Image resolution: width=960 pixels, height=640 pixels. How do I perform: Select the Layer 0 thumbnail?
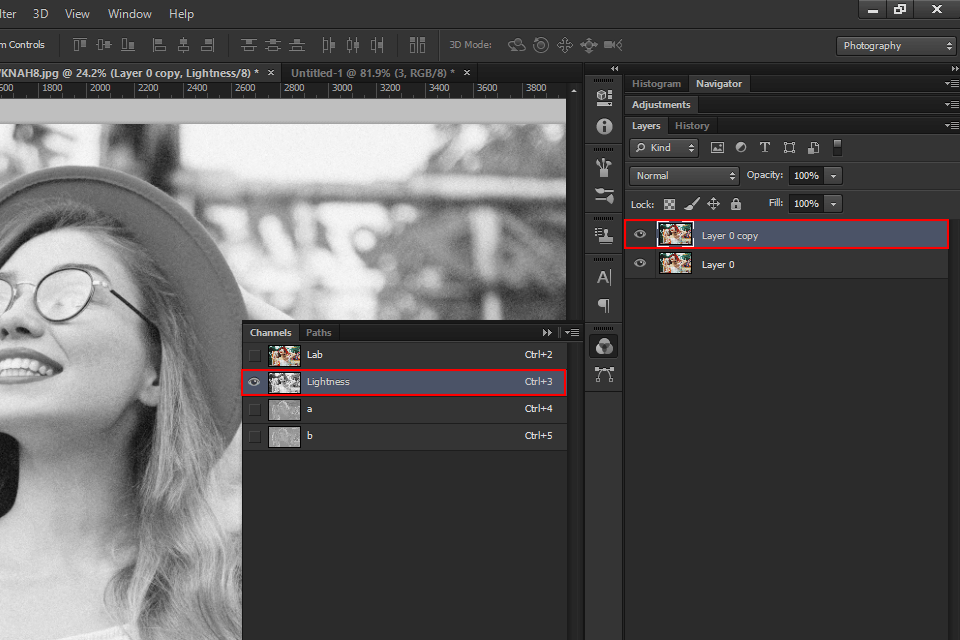point(675,264)
